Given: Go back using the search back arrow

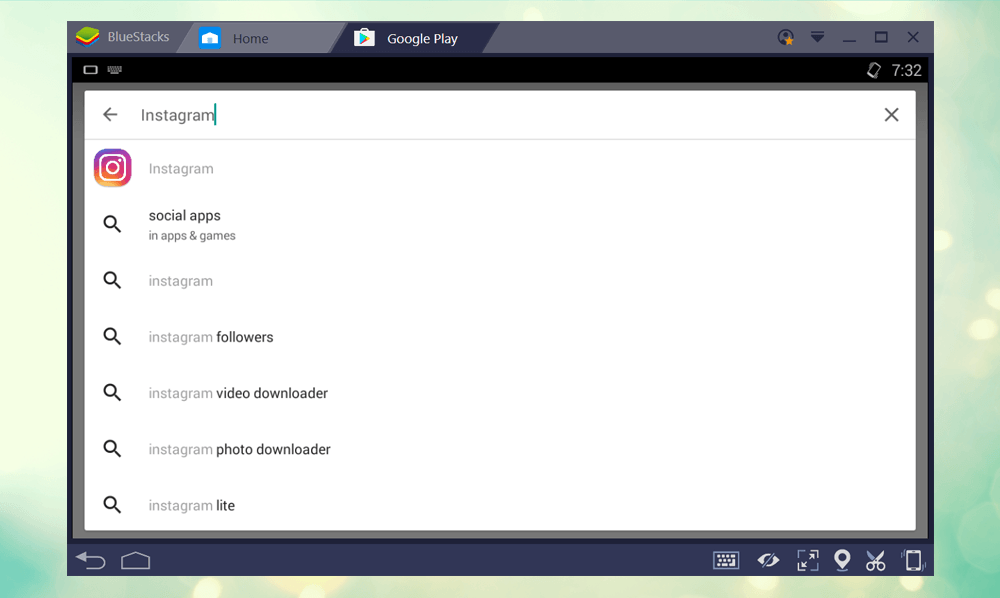Looking at the screenshot, I should tap(110, 114).
